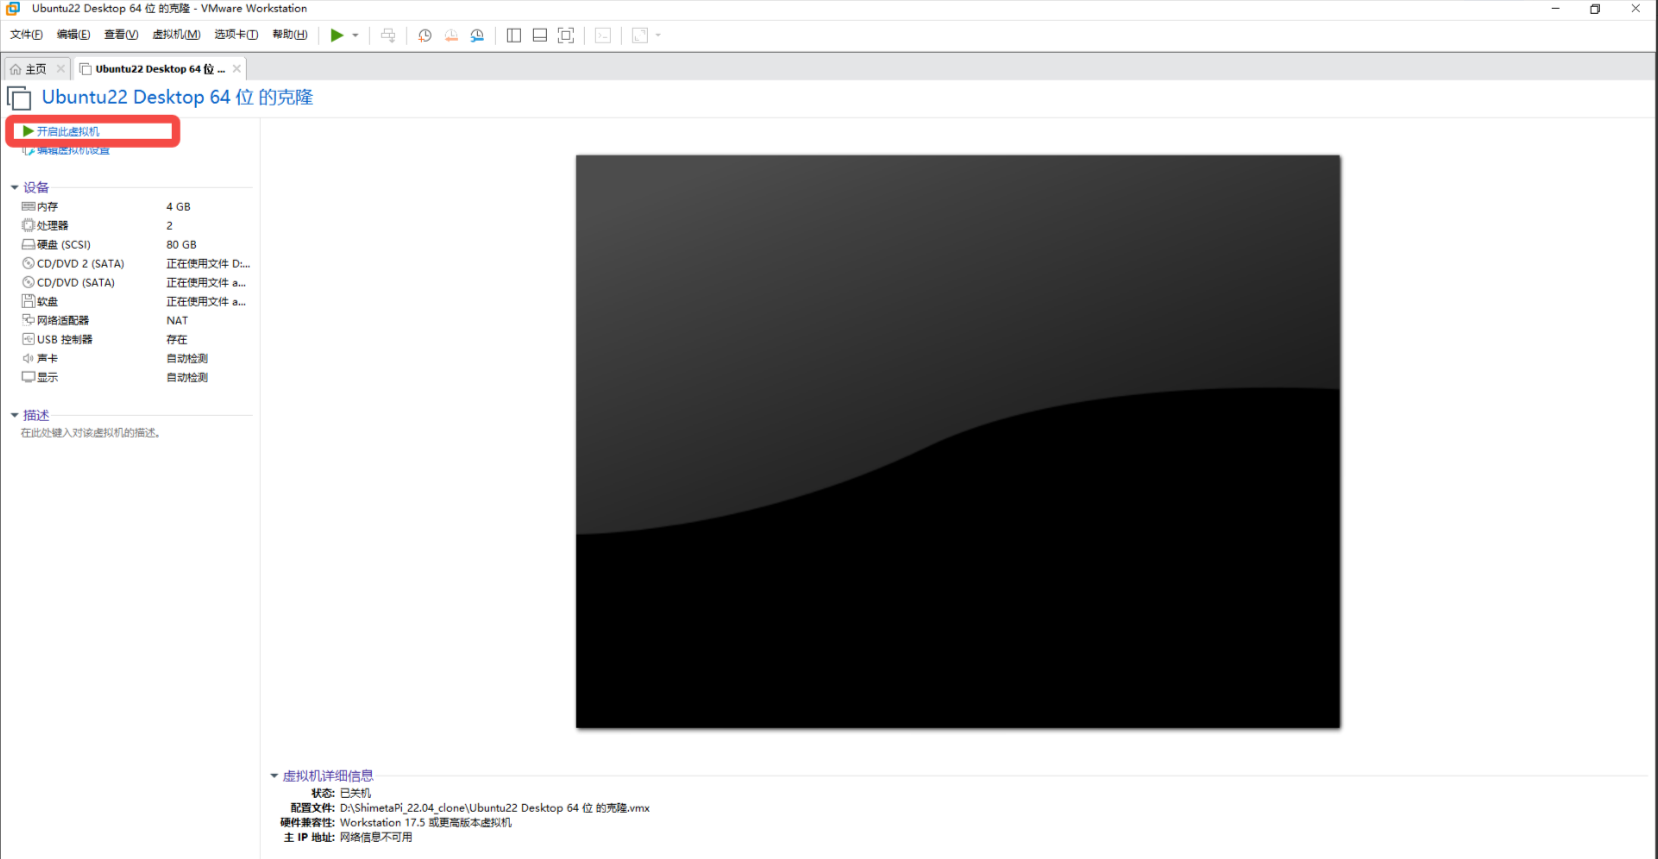Open the snapshot manager icon
Viewport: 1658px width, 859px height.
[x=477, y=35]
